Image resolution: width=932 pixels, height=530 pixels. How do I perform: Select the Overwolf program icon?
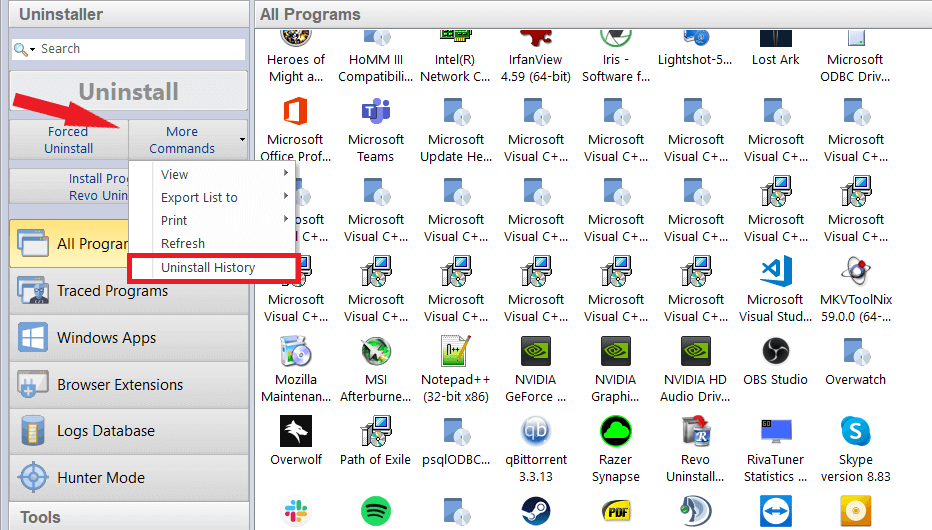pyautogui.click(x=296, y=432)
